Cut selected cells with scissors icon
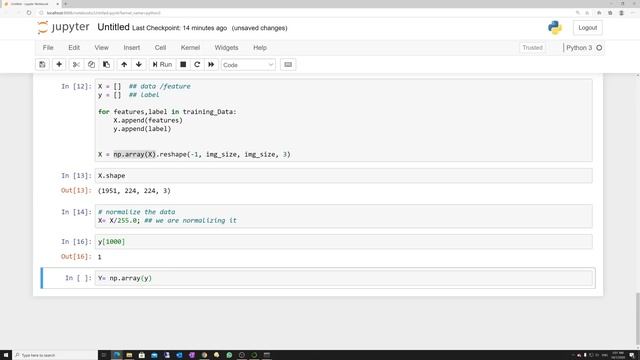640x360 pixels. pos(76,64)
